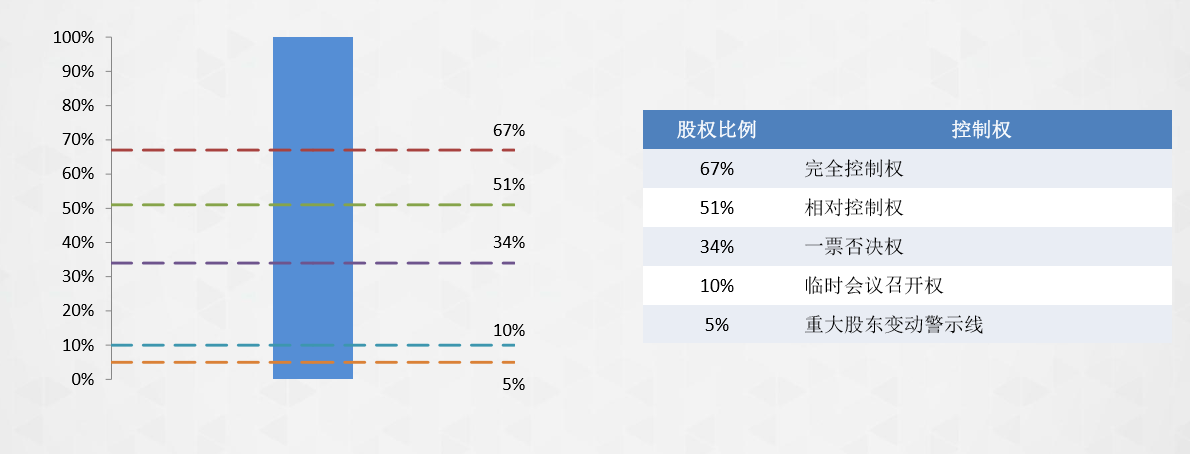Image resolution: width=1190 pixels, height=454 pixels.
Task: Click the 10% cell in table
Action: 716,286
